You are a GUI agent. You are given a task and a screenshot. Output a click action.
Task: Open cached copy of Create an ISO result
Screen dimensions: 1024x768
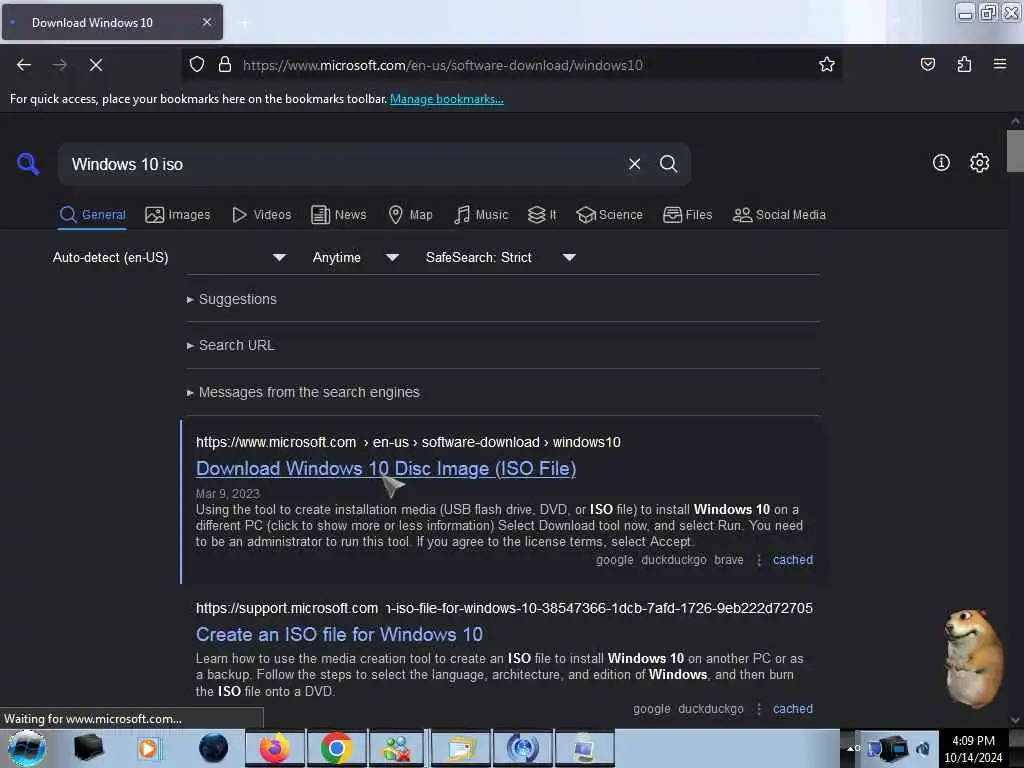pyautogui.click(x=793, y=709)
